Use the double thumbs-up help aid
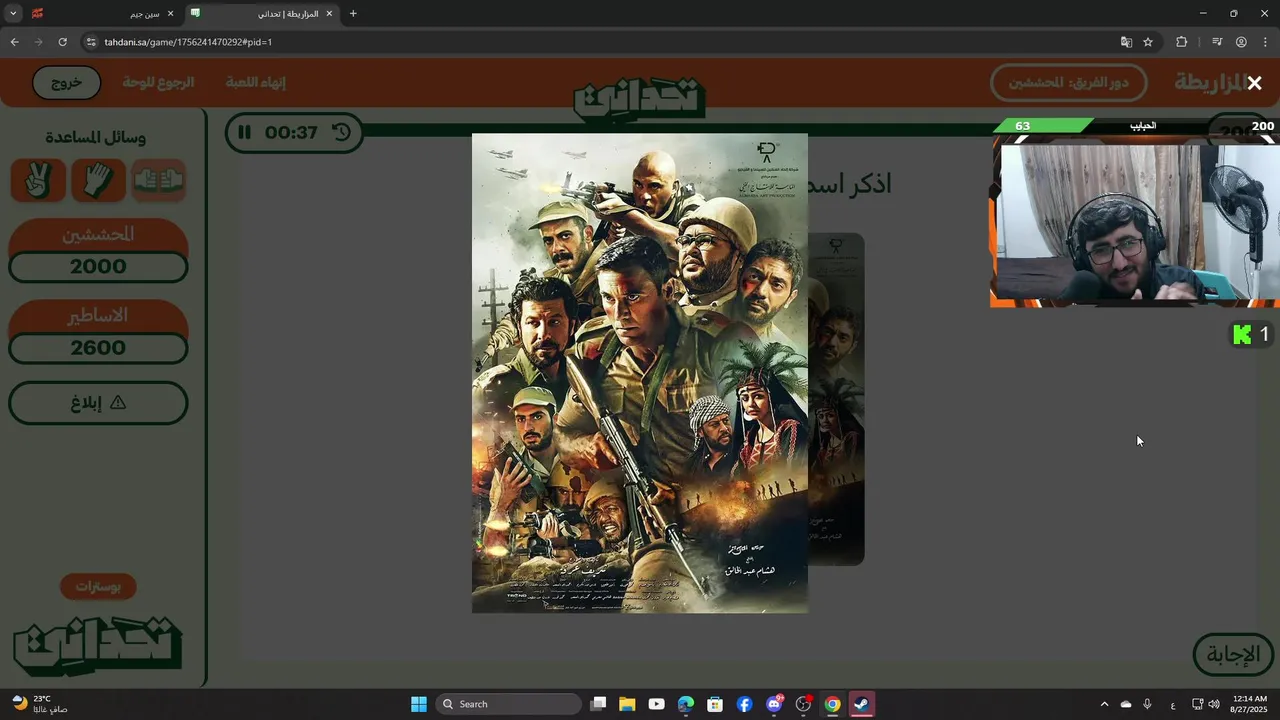The width and height of the screenshot is (1280, 720). (158, 180)
